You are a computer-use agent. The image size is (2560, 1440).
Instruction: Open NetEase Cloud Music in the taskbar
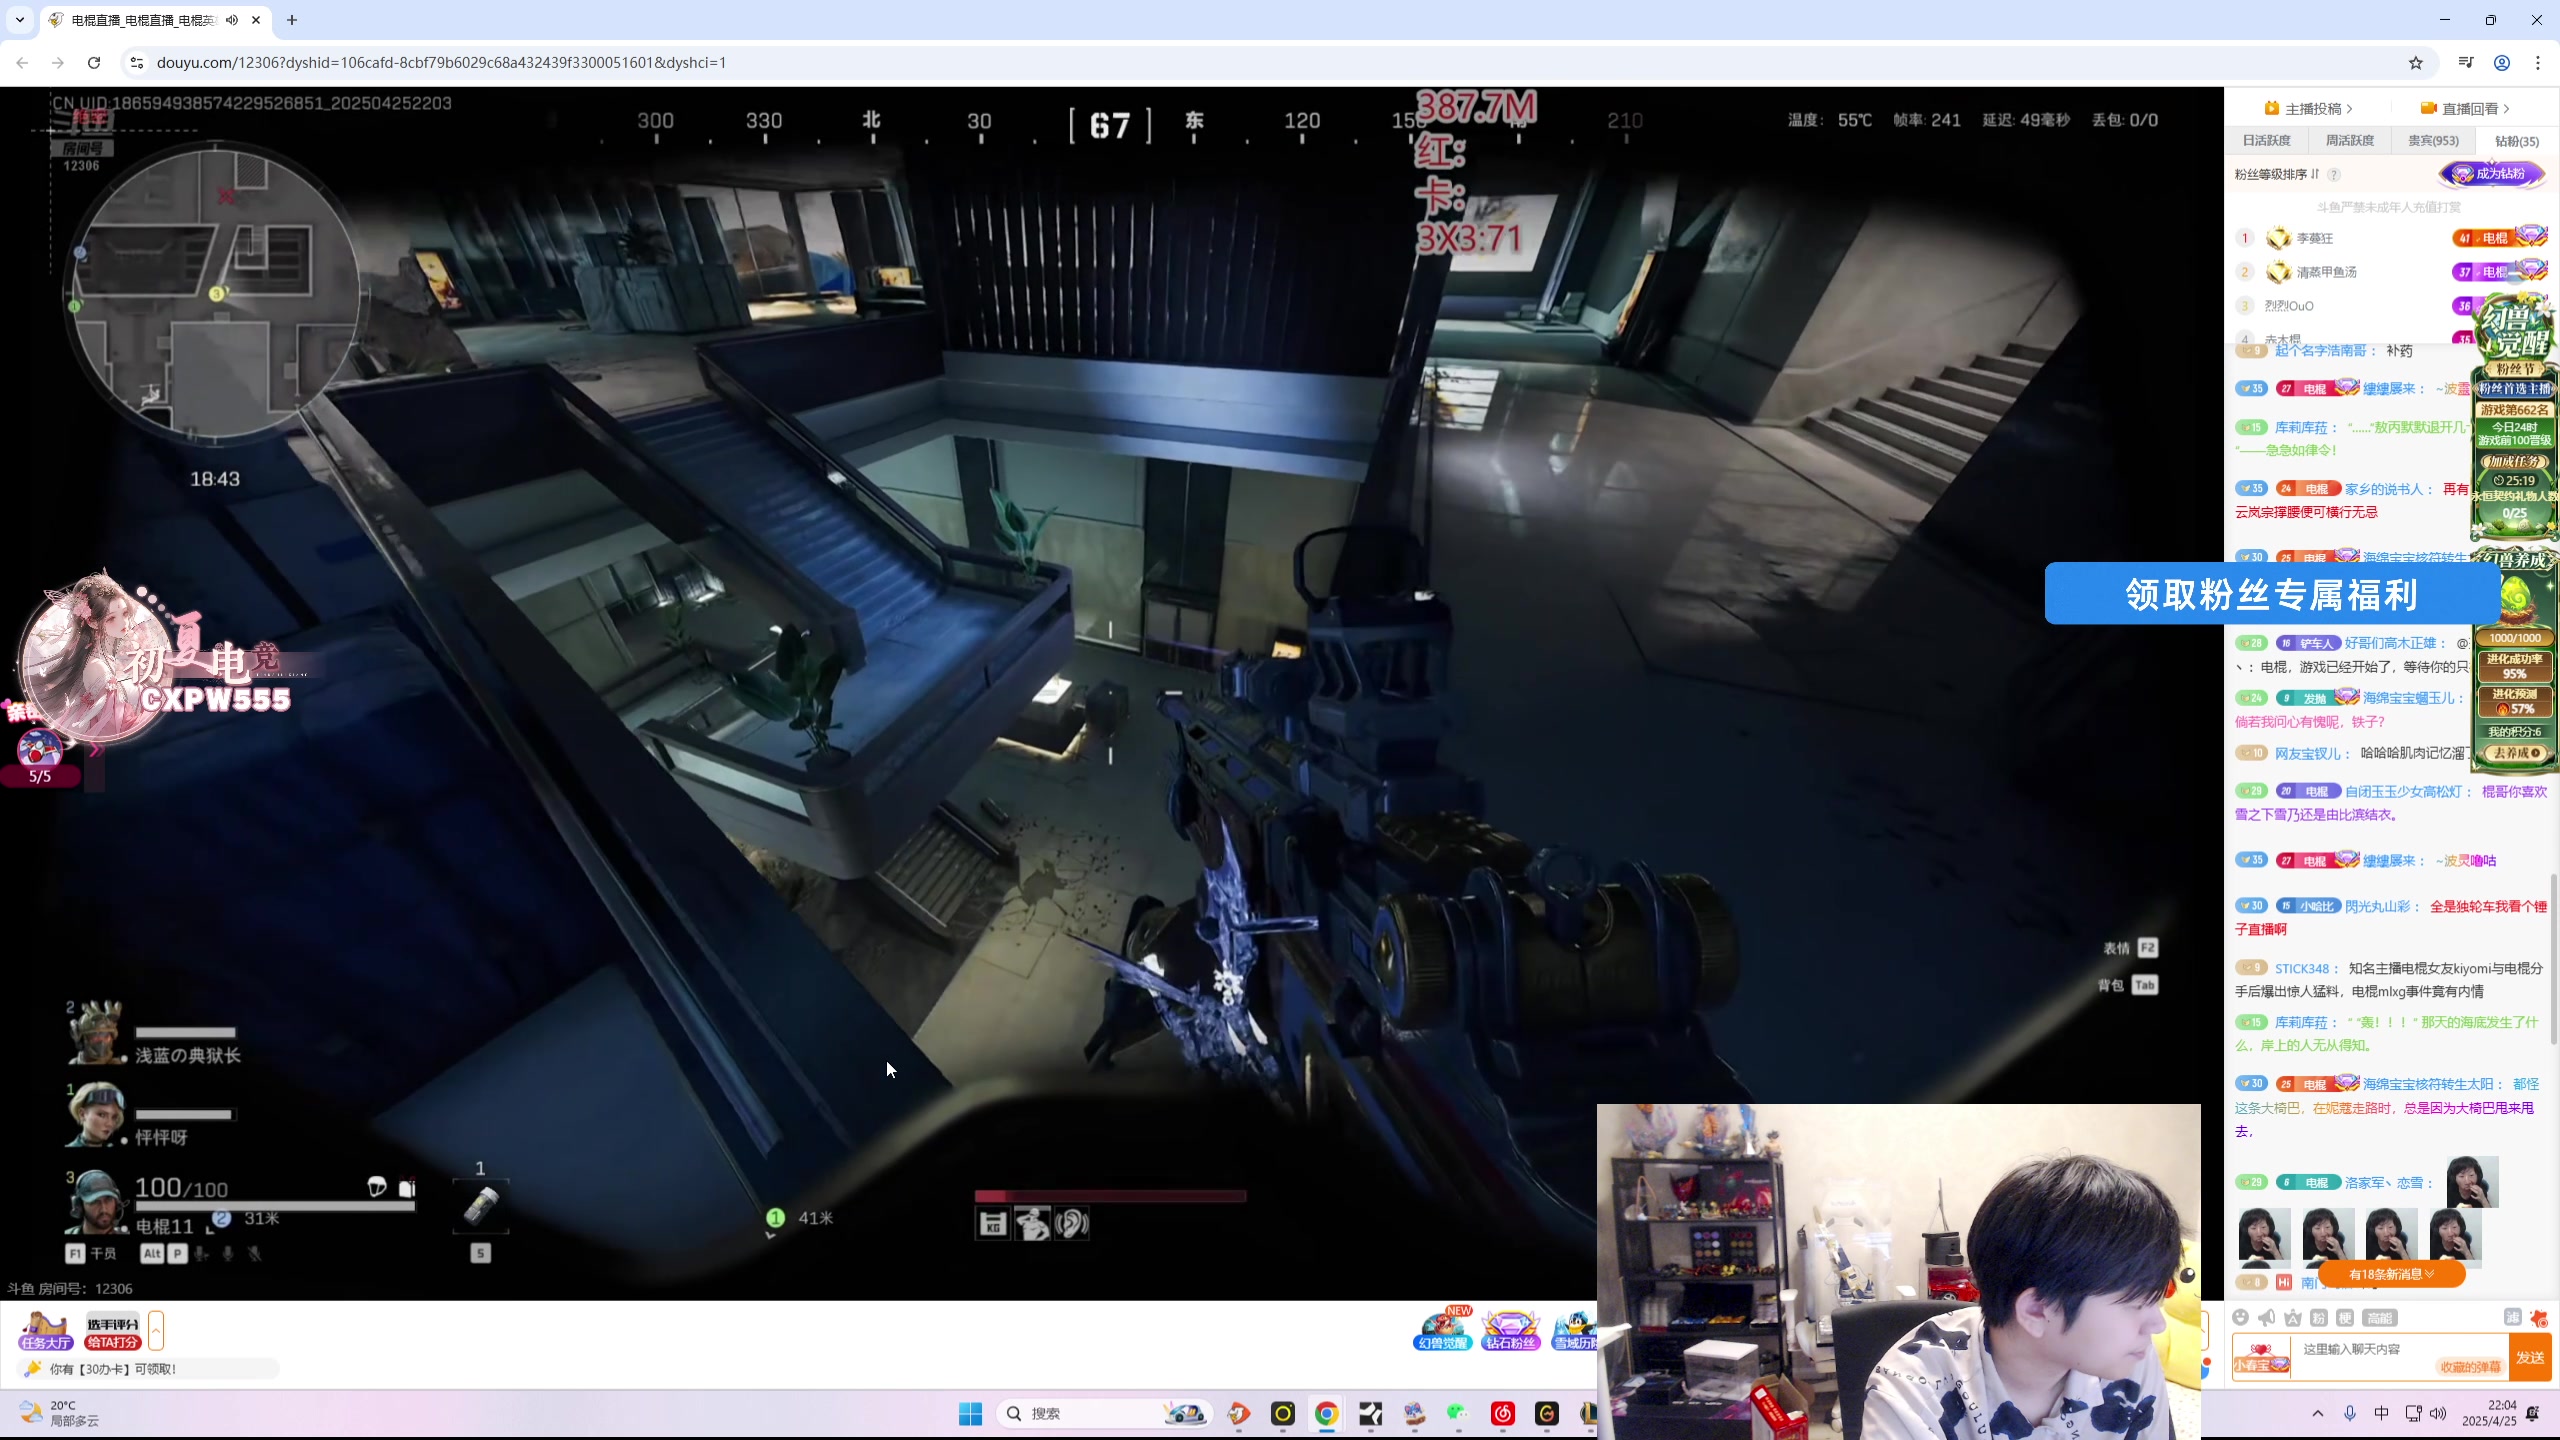click(1502, 1413)
